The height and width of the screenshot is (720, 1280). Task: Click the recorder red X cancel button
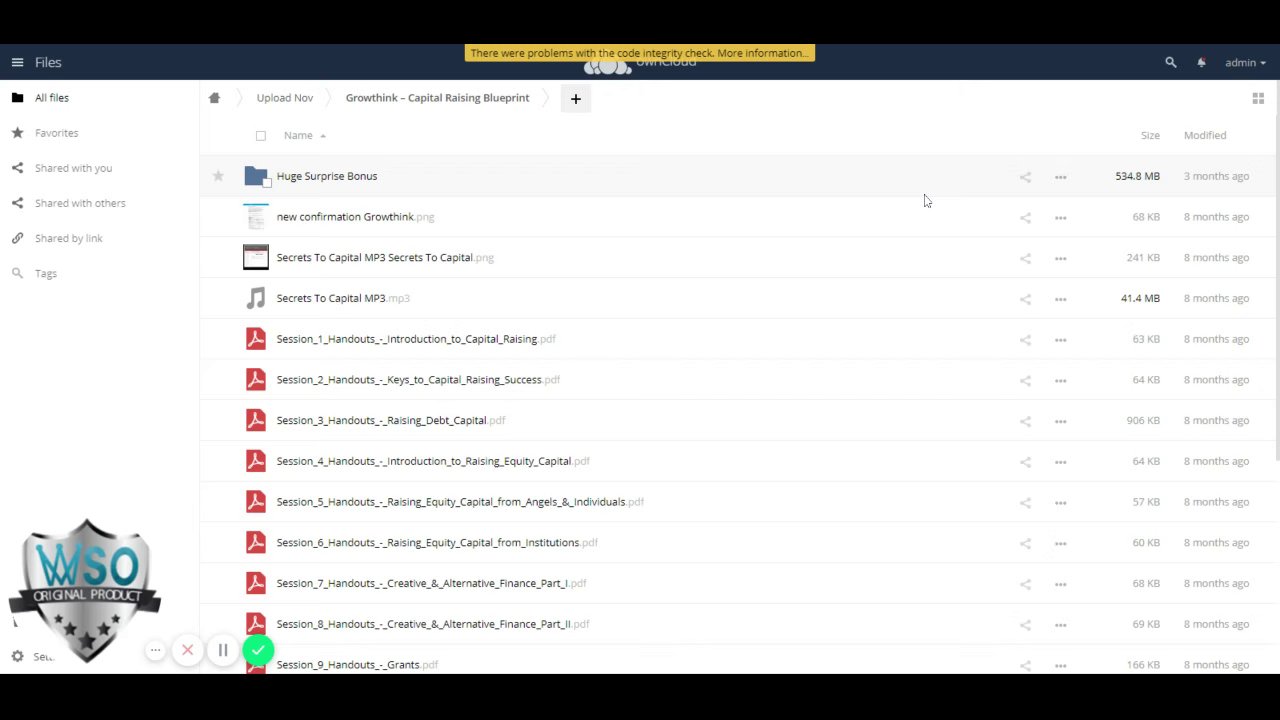pos(187,651)
